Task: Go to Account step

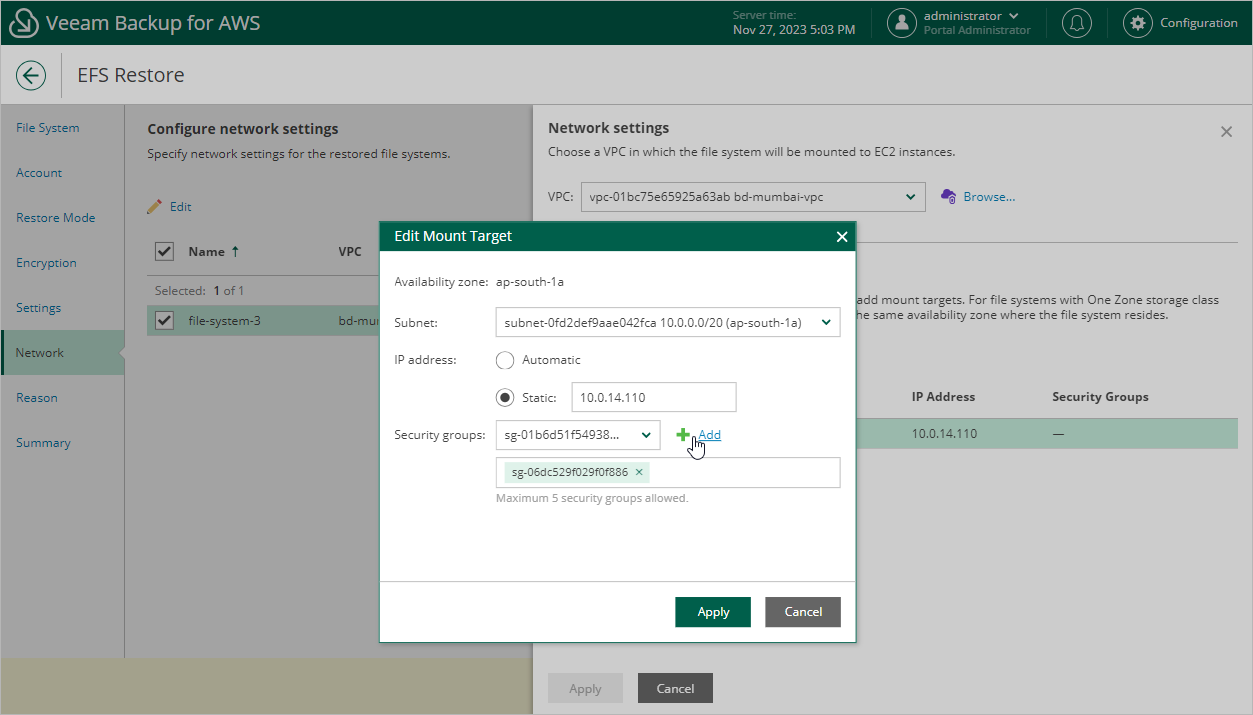Action: point(39,173)
